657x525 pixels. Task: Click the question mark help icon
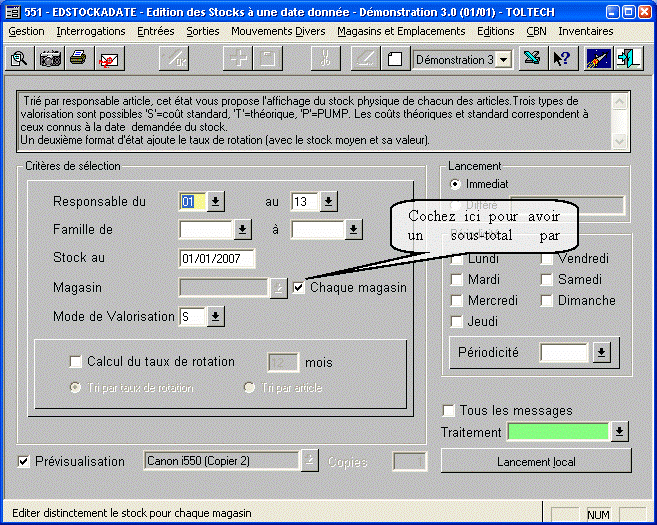coord(561,59)
